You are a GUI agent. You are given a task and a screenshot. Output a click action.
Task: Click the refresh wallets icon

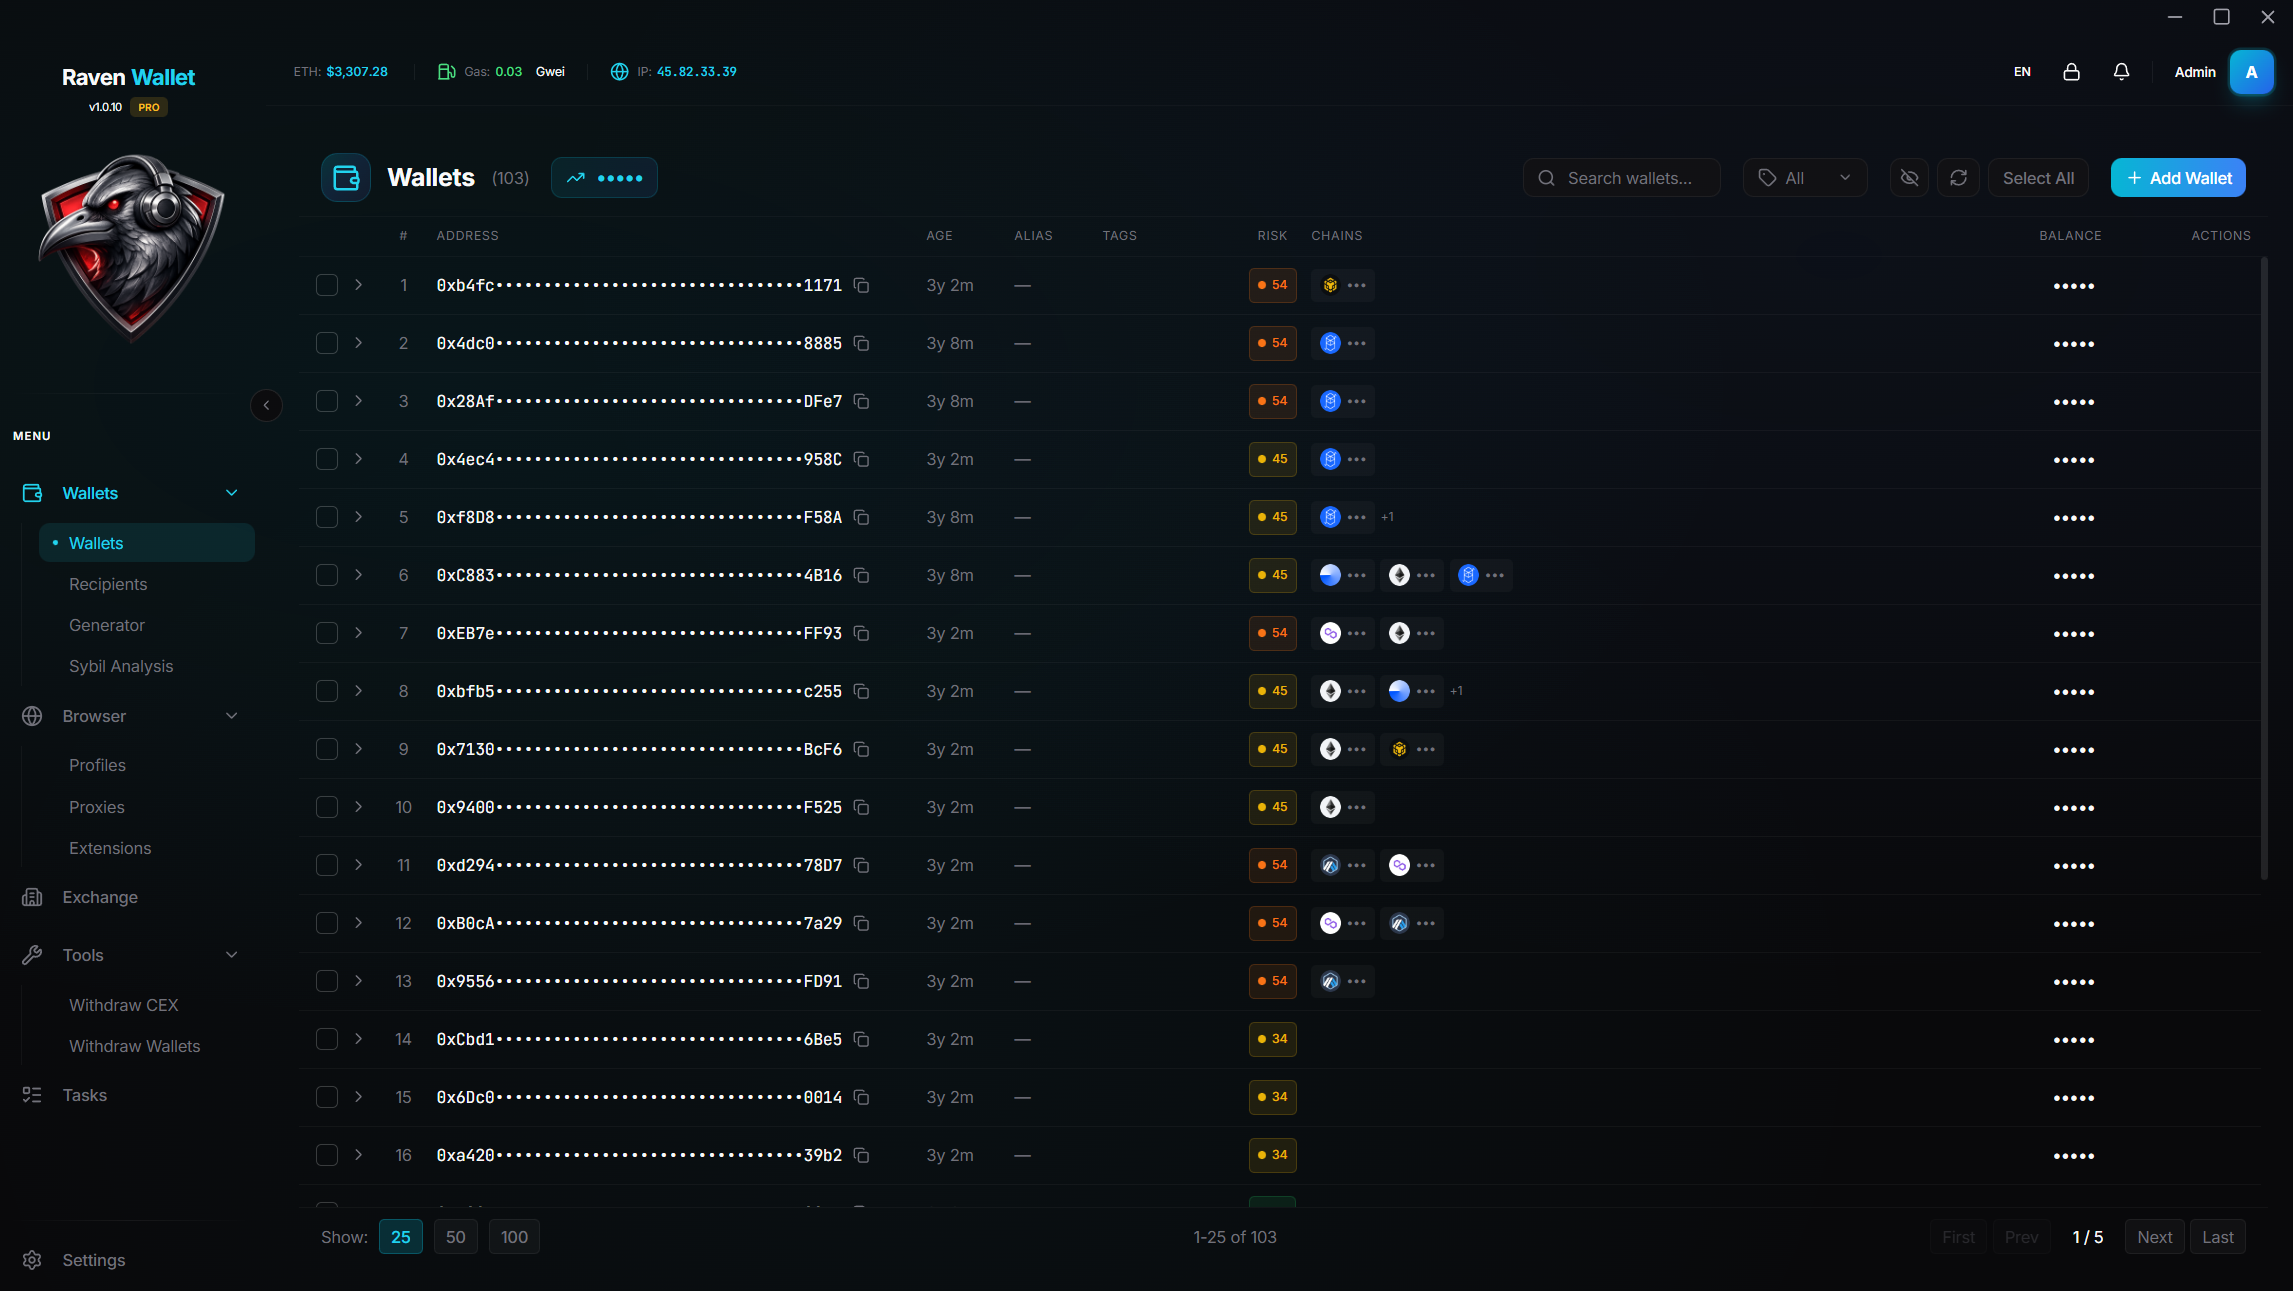(1959, 177)
